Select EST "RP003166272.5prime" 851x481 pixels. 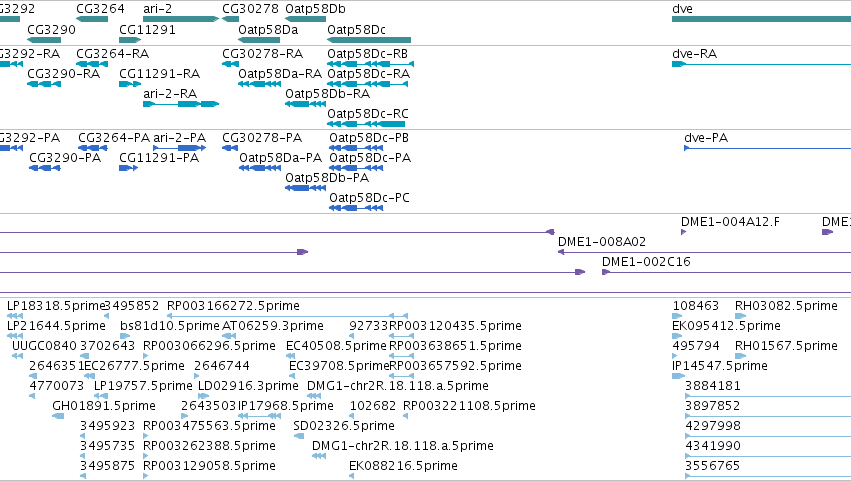click(x=233, y=306)
